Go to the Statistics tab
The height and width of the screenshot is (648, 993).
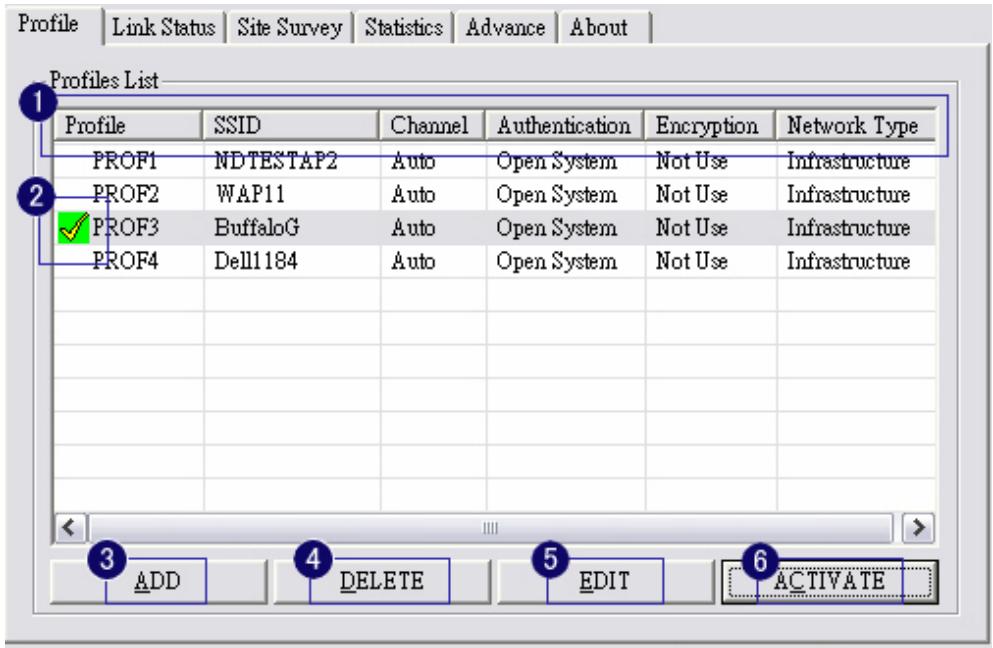(403, 28)
